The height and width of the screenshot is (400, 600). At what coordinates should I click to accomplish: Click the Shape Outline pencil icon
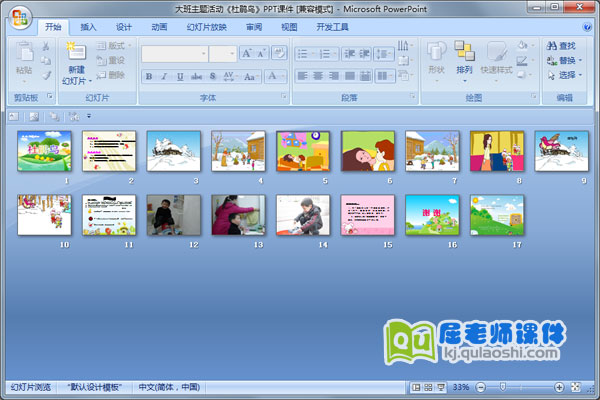523,60
